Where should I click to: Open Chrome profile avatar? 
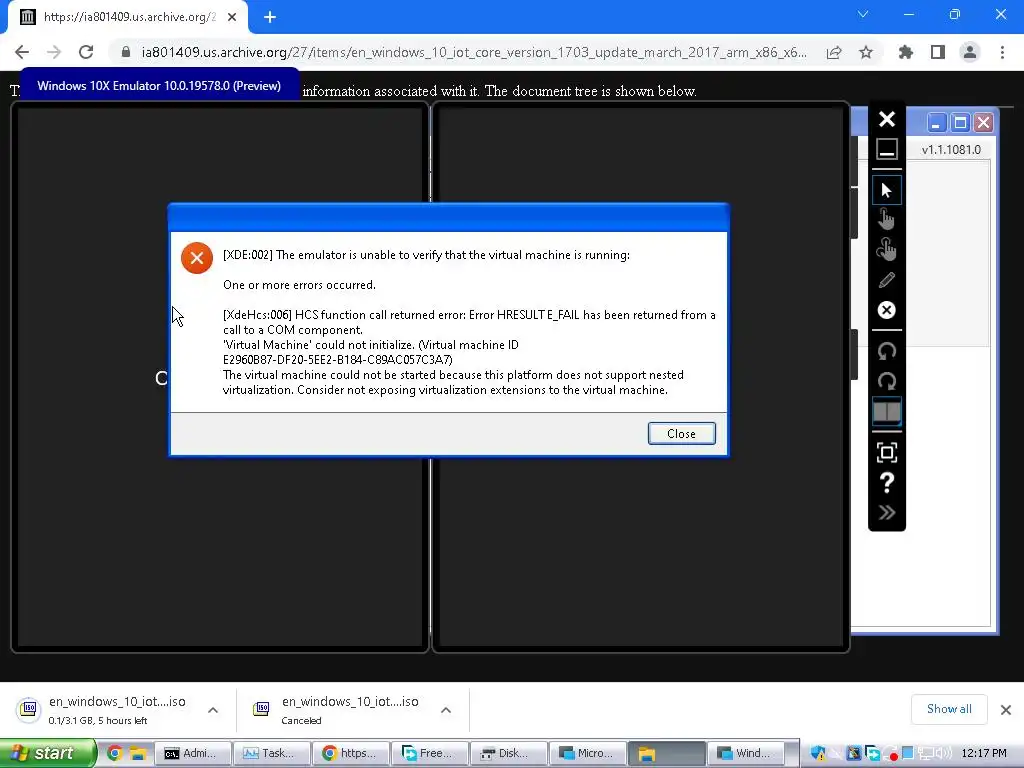pos(970,52)
